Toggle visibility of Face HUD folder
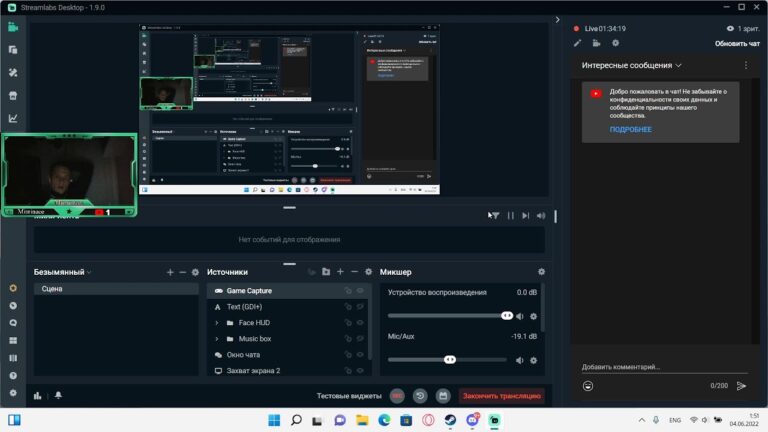Screen dimensions: 768x432 tap(360, 323)
